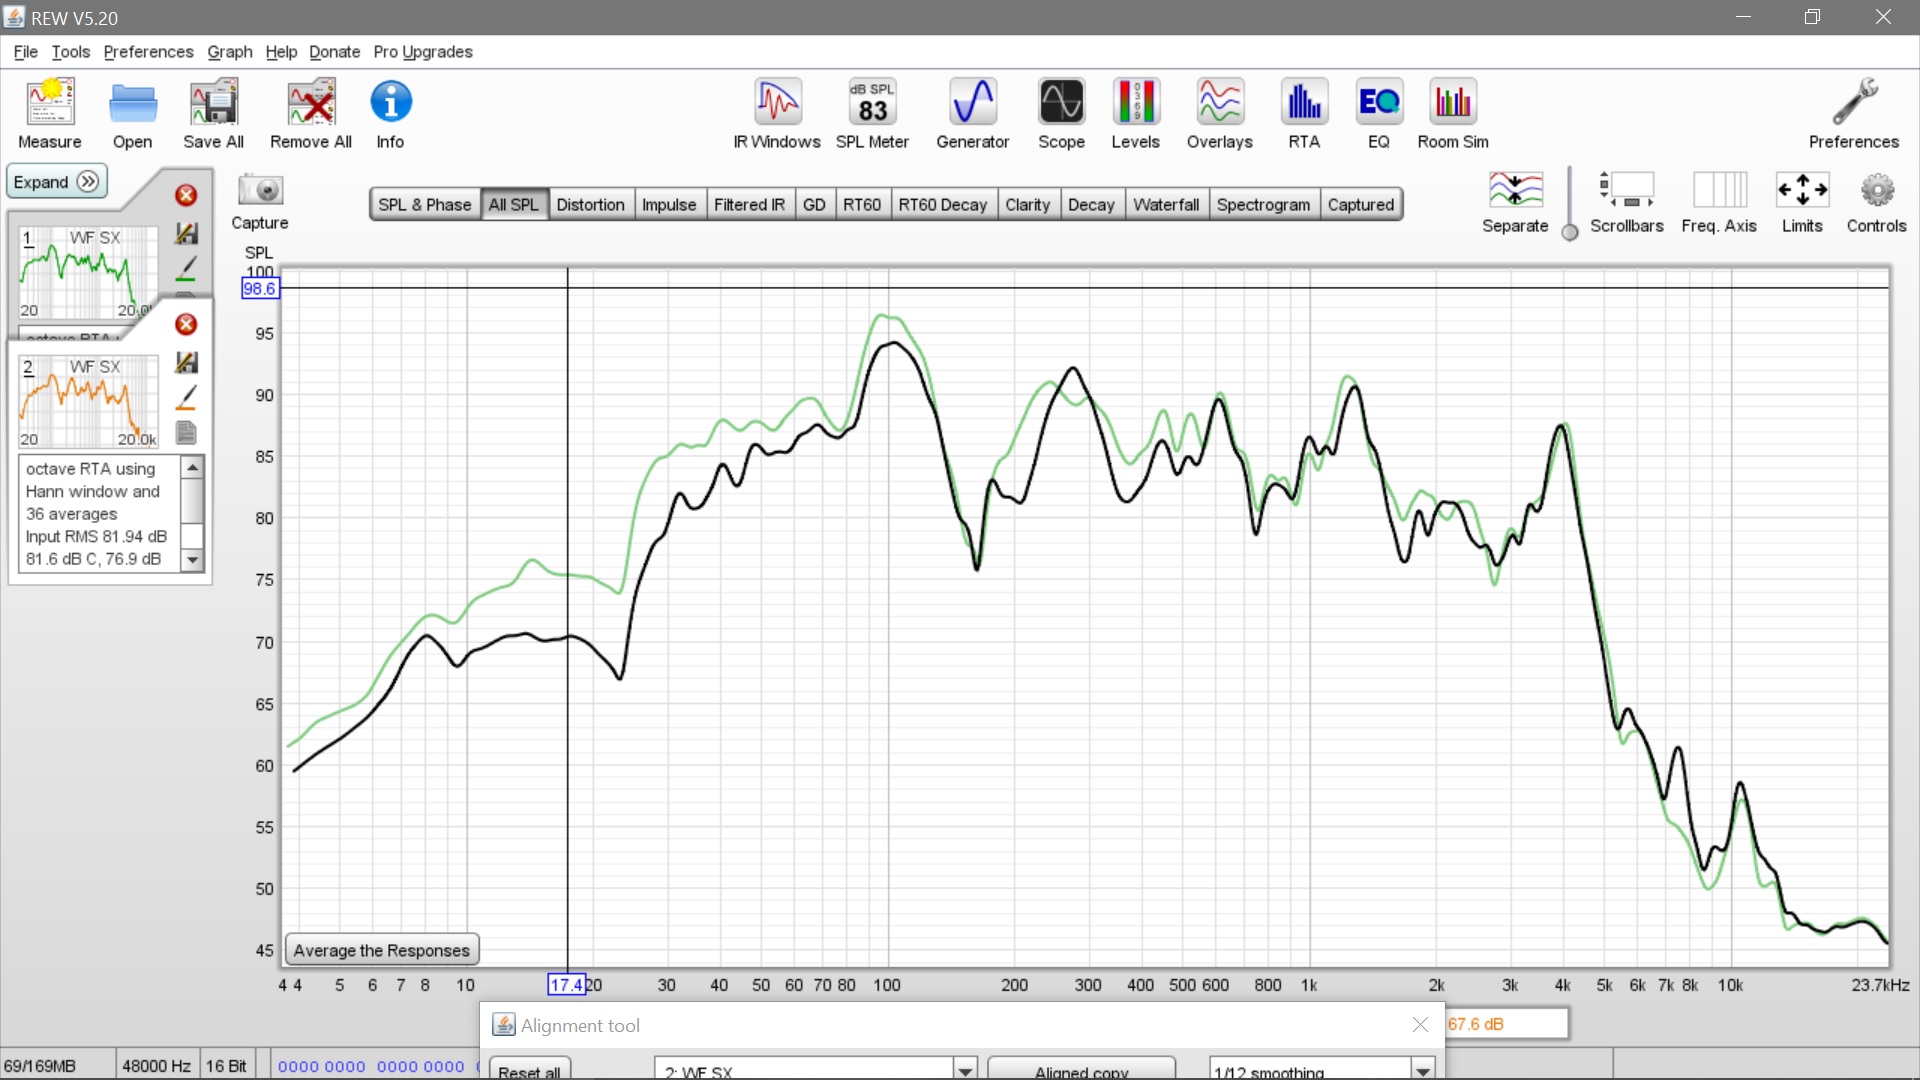
Task: Switch to Captured tab
Action: pyautogui.click(x=1360, y=205)
